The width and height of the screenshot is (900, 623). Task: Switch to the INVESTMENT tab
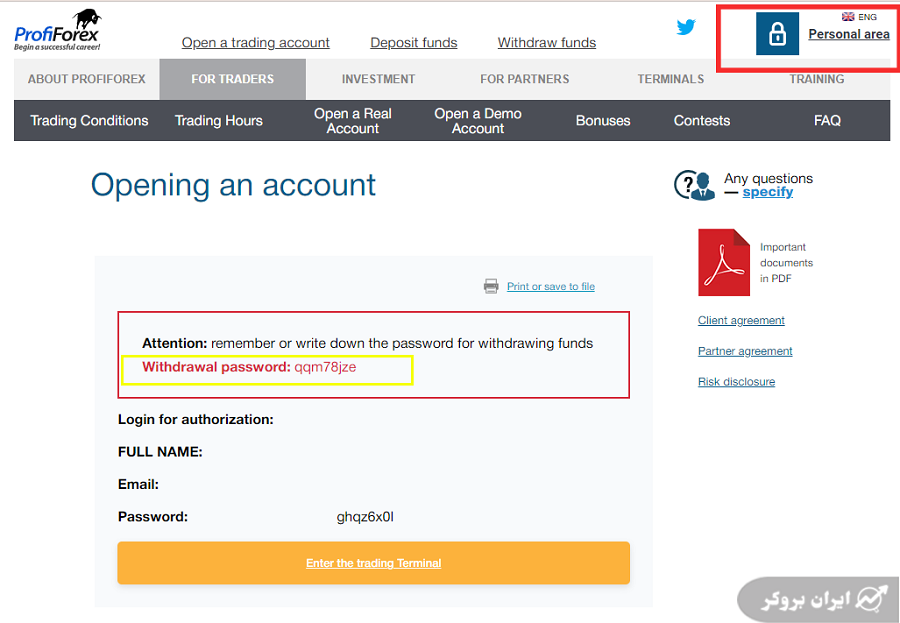(378, 79)
